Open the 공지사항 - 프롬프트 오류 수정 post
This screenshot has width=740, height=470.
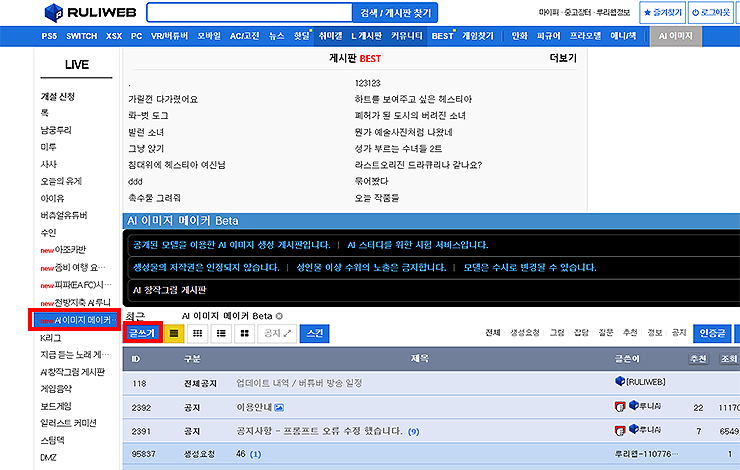point(319,431)
